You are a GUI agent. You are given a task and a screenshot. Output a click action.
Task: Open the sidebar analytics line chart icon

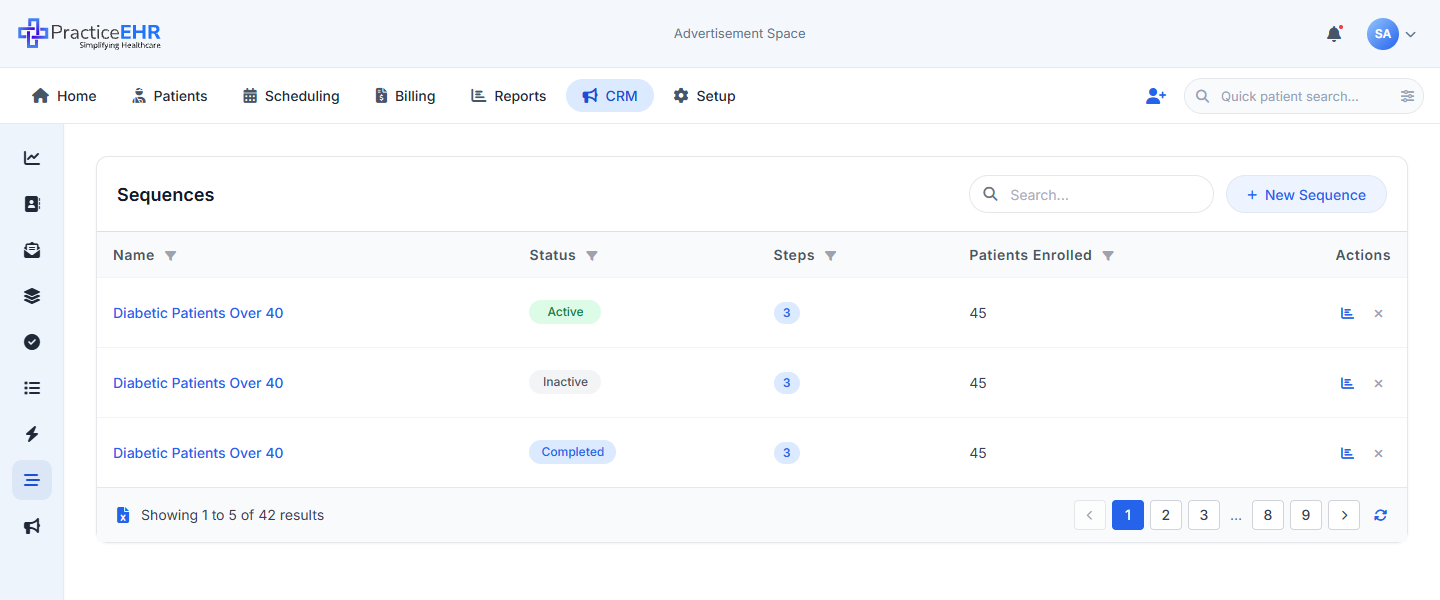click(32, 158)
